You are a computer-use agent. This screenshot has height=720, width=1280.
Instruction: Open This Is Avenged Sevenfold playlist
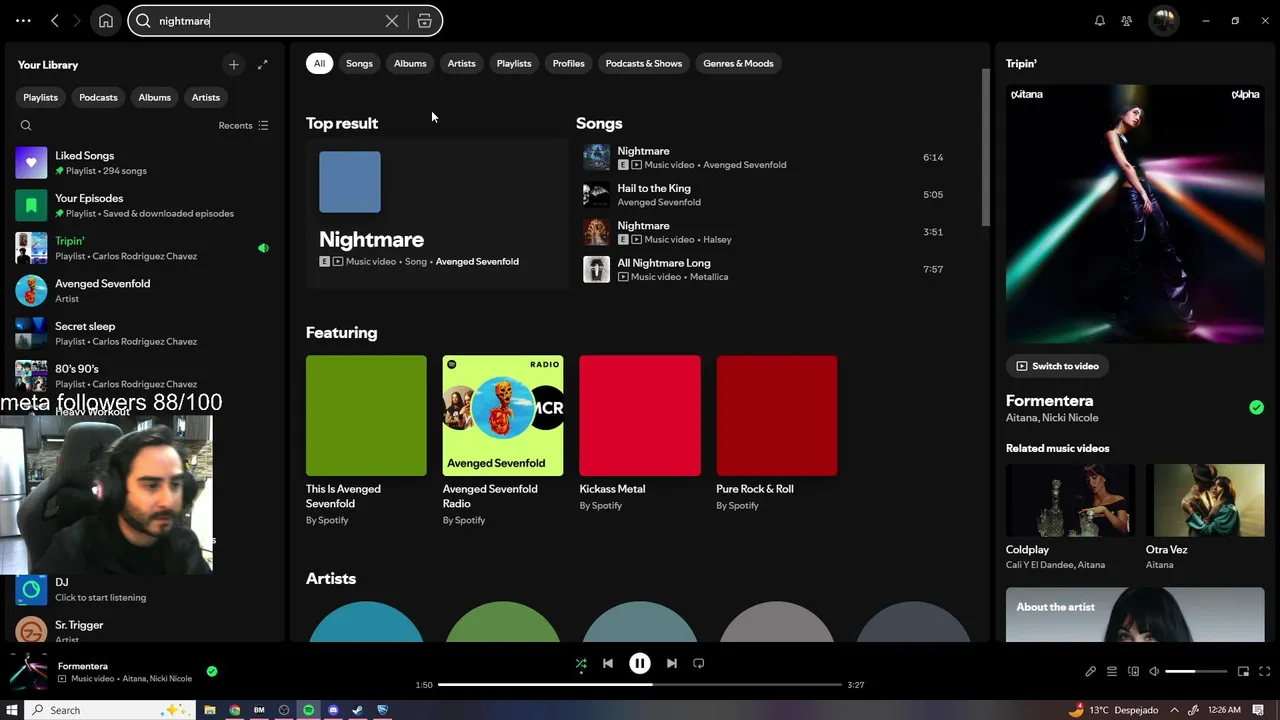click(x=366, y=440)
